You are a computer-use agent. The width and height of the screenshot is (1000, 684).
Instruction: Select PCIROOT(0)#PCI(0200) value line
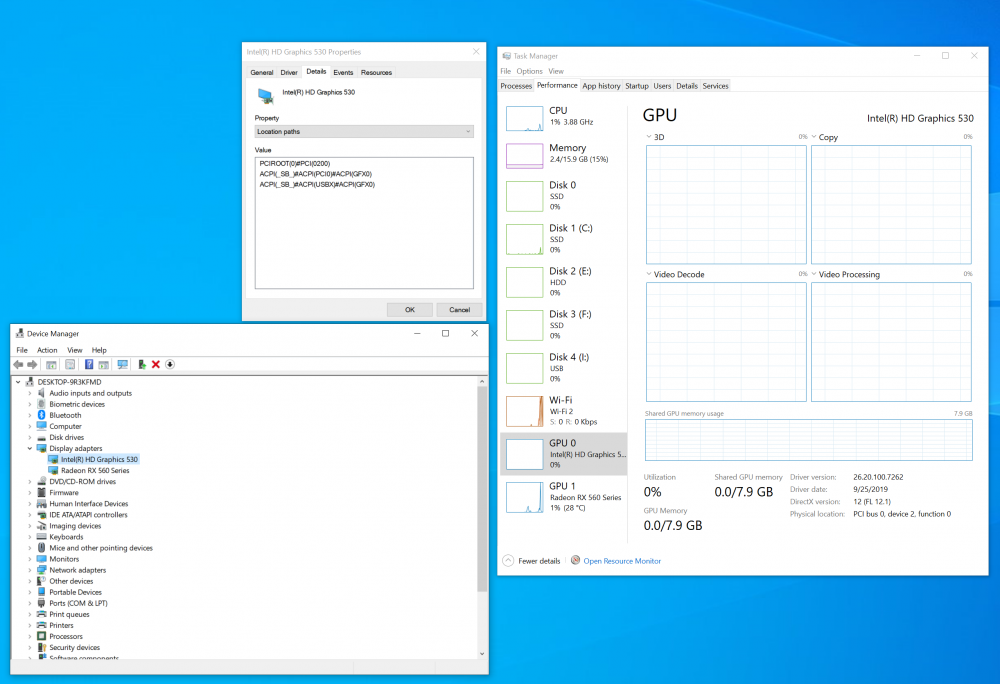click(x=295, y=163)
